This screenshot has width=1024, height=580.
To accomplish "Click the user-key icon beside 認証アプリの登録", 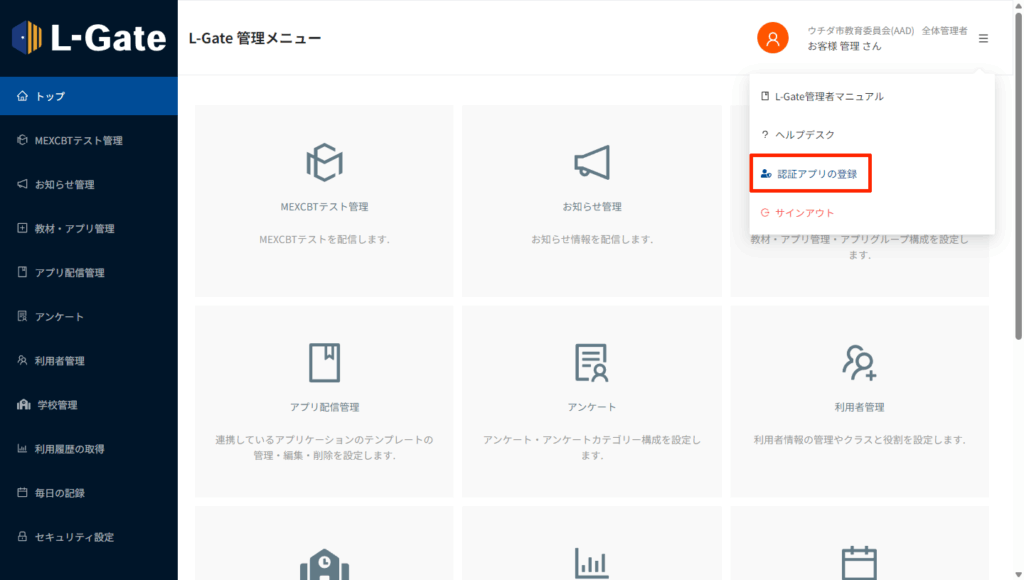I will (x=766, y=174).
